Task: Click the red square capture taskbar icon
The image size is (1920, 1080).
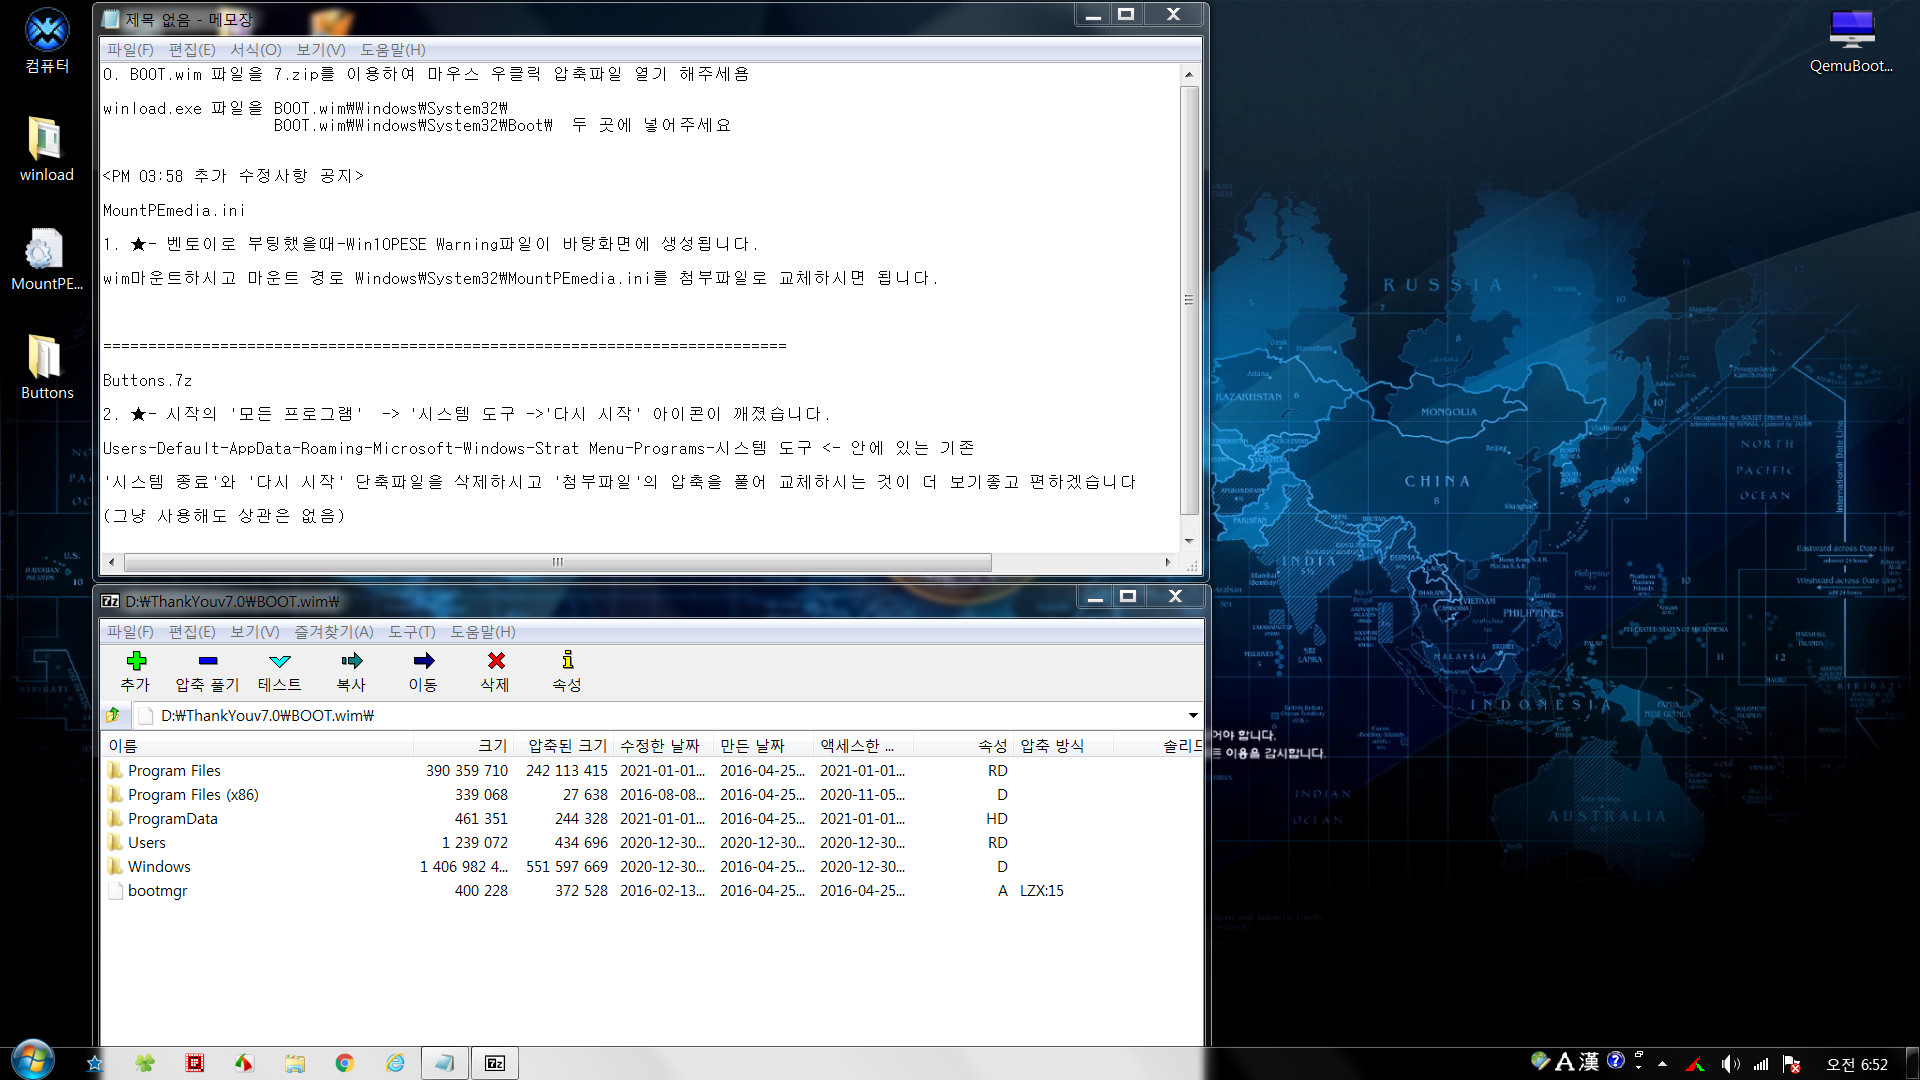Action: point(195,1063)
